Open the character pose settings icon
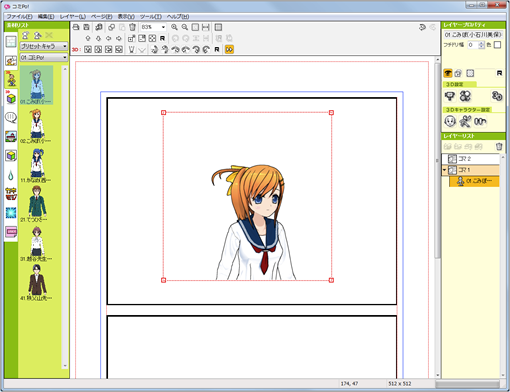 point(465,121)
